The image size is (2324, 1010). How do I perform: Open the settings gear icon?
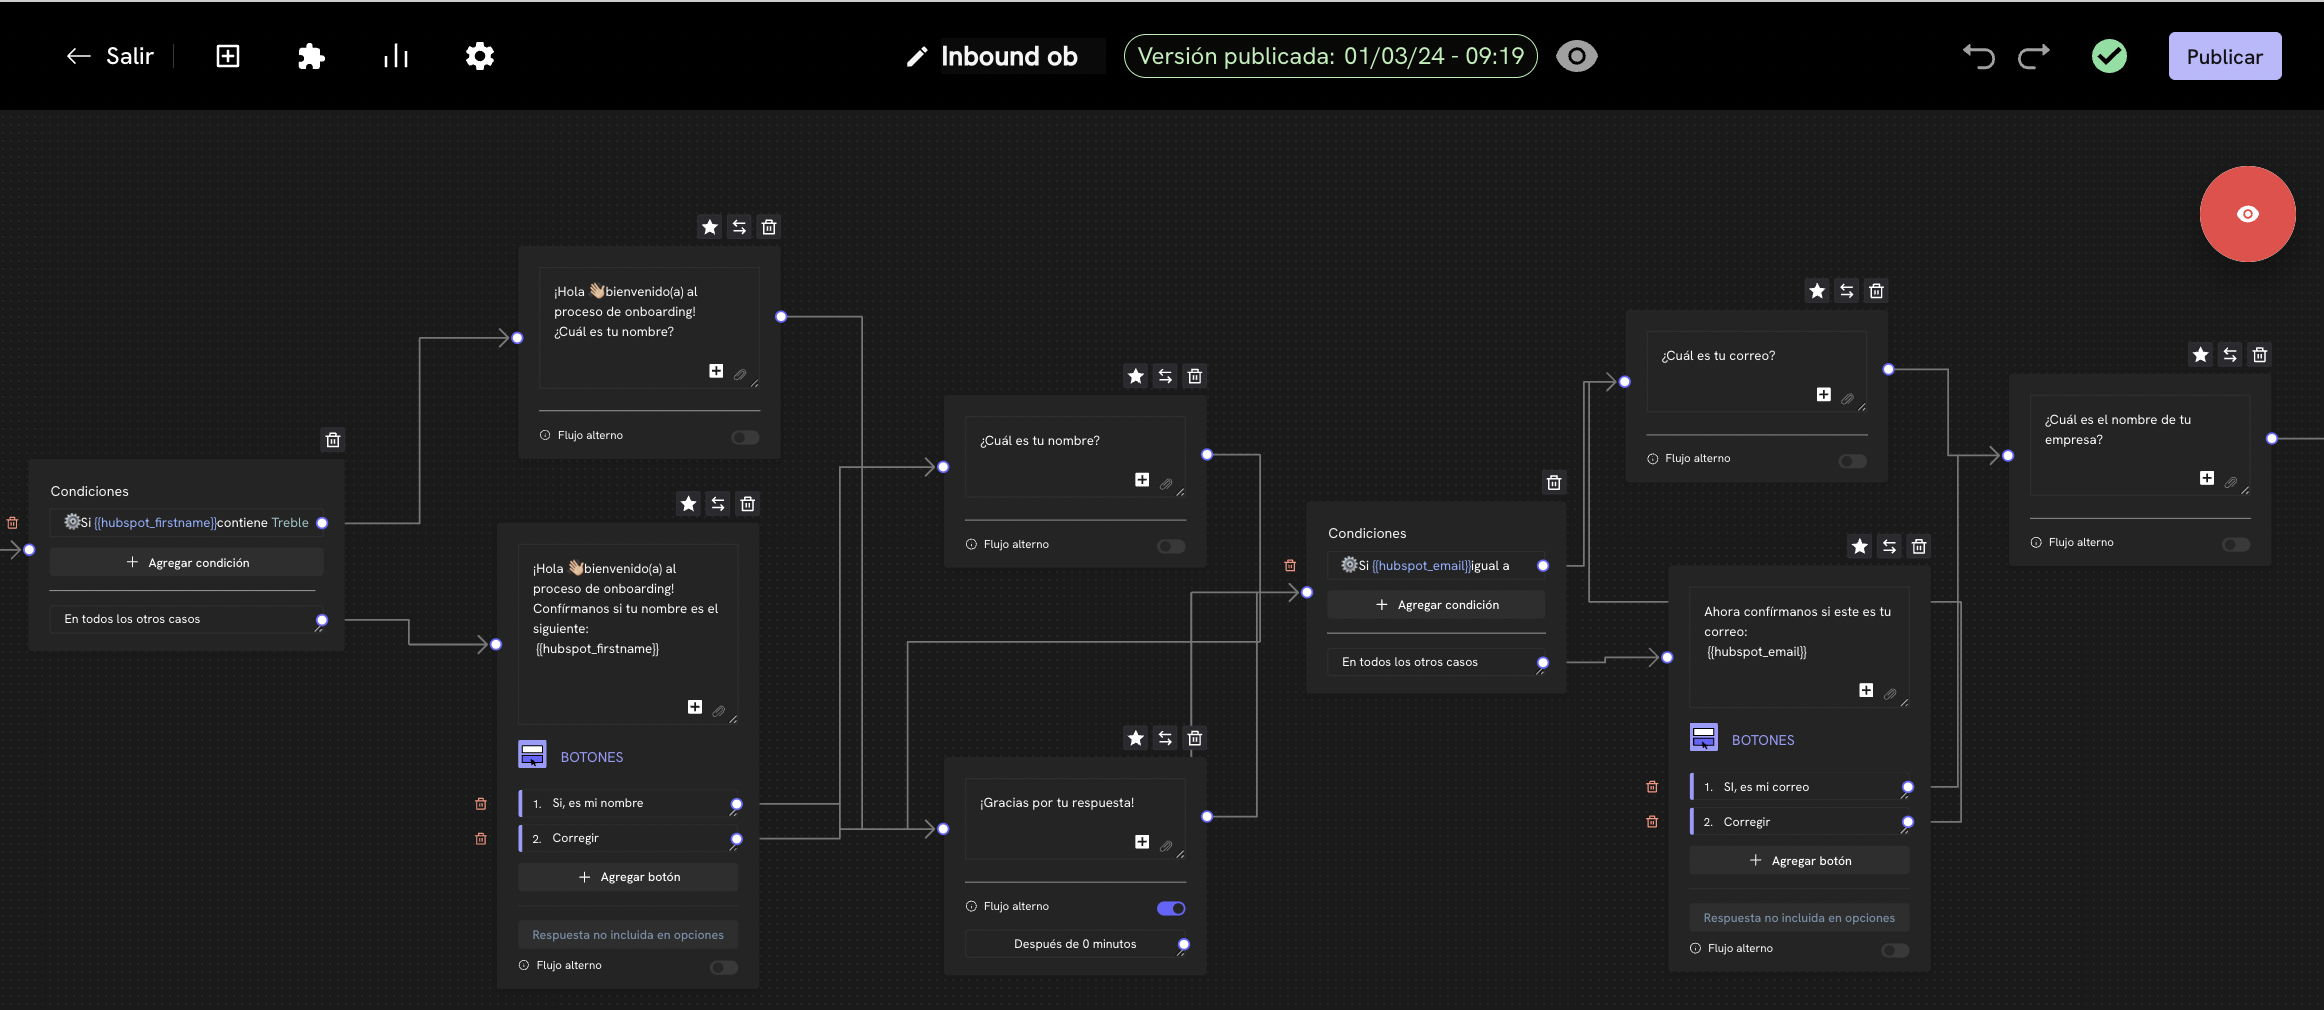[x=480, y=56]
